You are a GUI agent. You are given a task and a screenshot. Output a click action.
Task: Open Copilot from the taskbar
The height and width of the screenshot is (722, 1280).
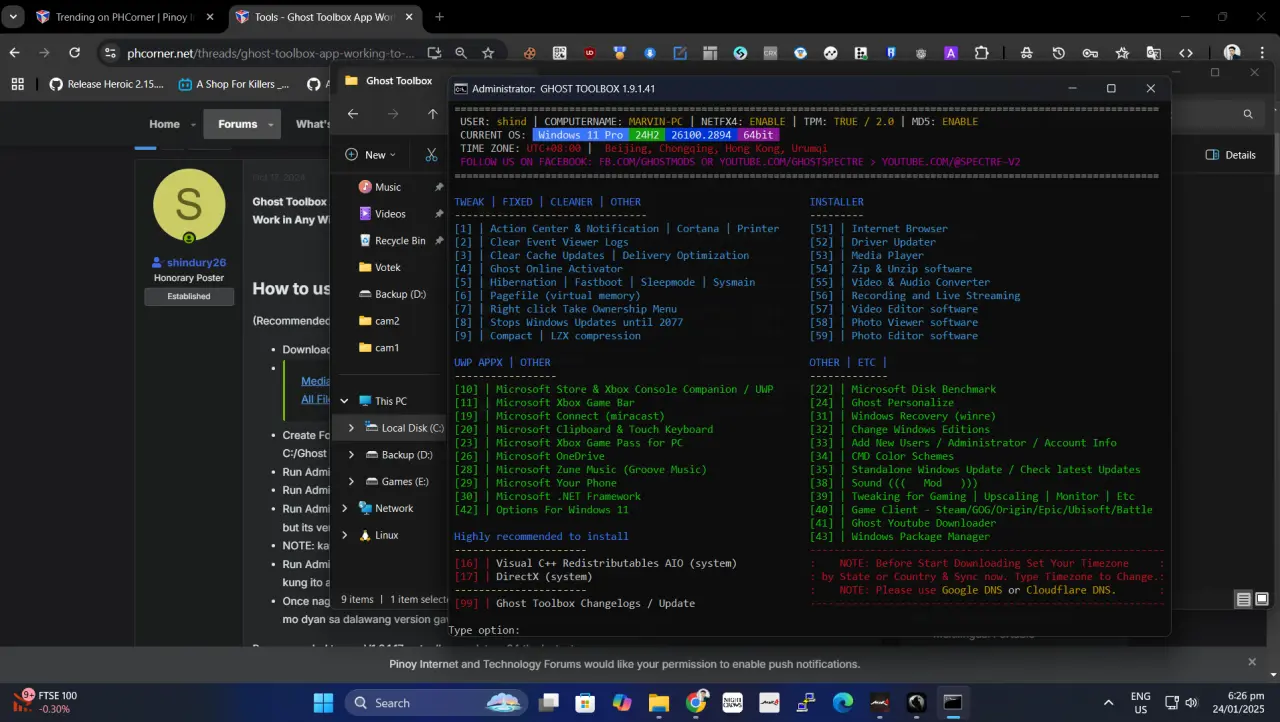click(622, 703)
